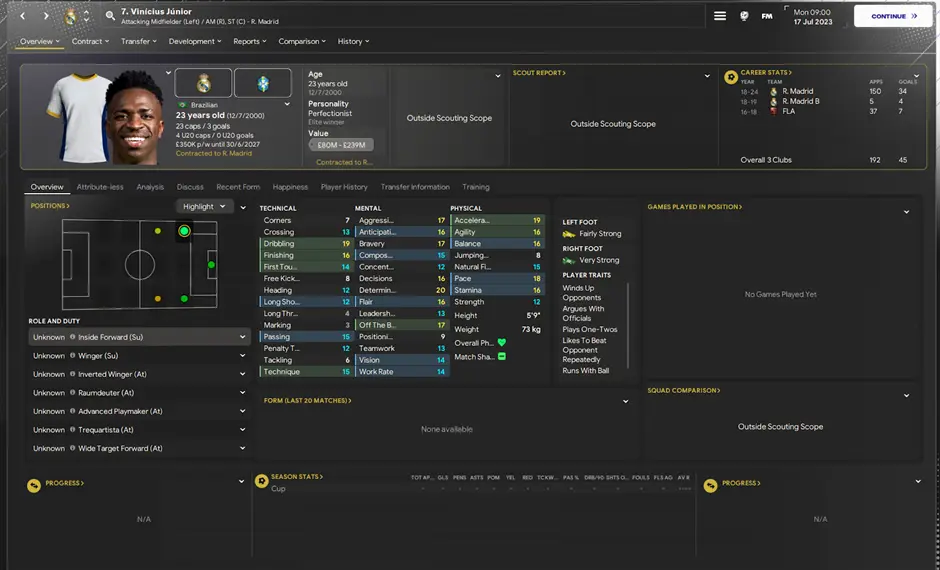940x570 pixels.
Task: Expand the Form panel chevron
Action: pos(625,402)
